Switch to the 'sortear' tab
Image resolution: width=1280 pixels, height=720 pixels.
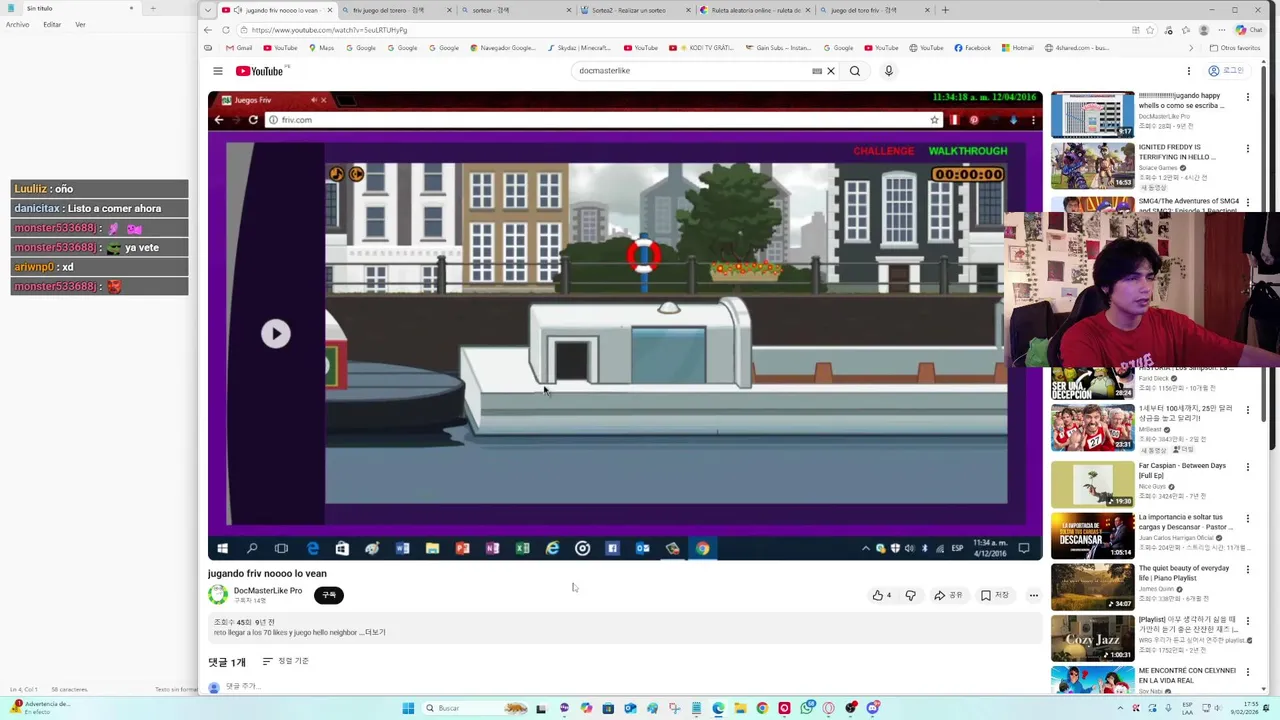click(516, 10)
